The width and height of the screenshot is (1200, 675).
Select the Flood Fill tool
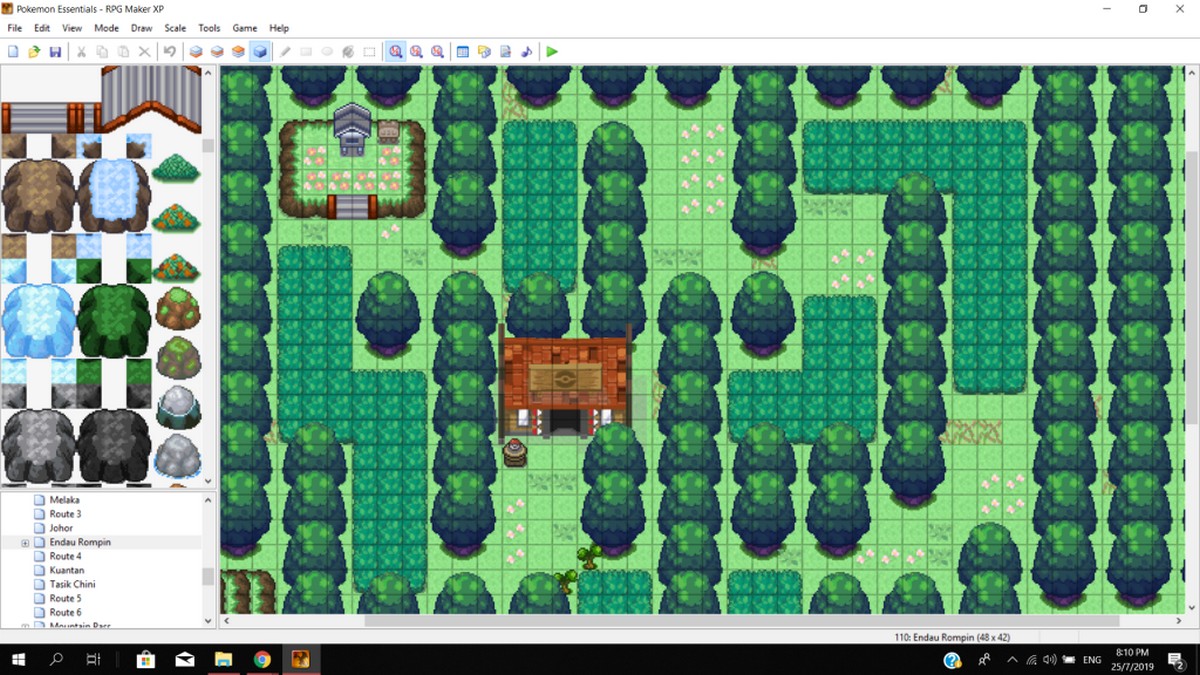[348, 51]
